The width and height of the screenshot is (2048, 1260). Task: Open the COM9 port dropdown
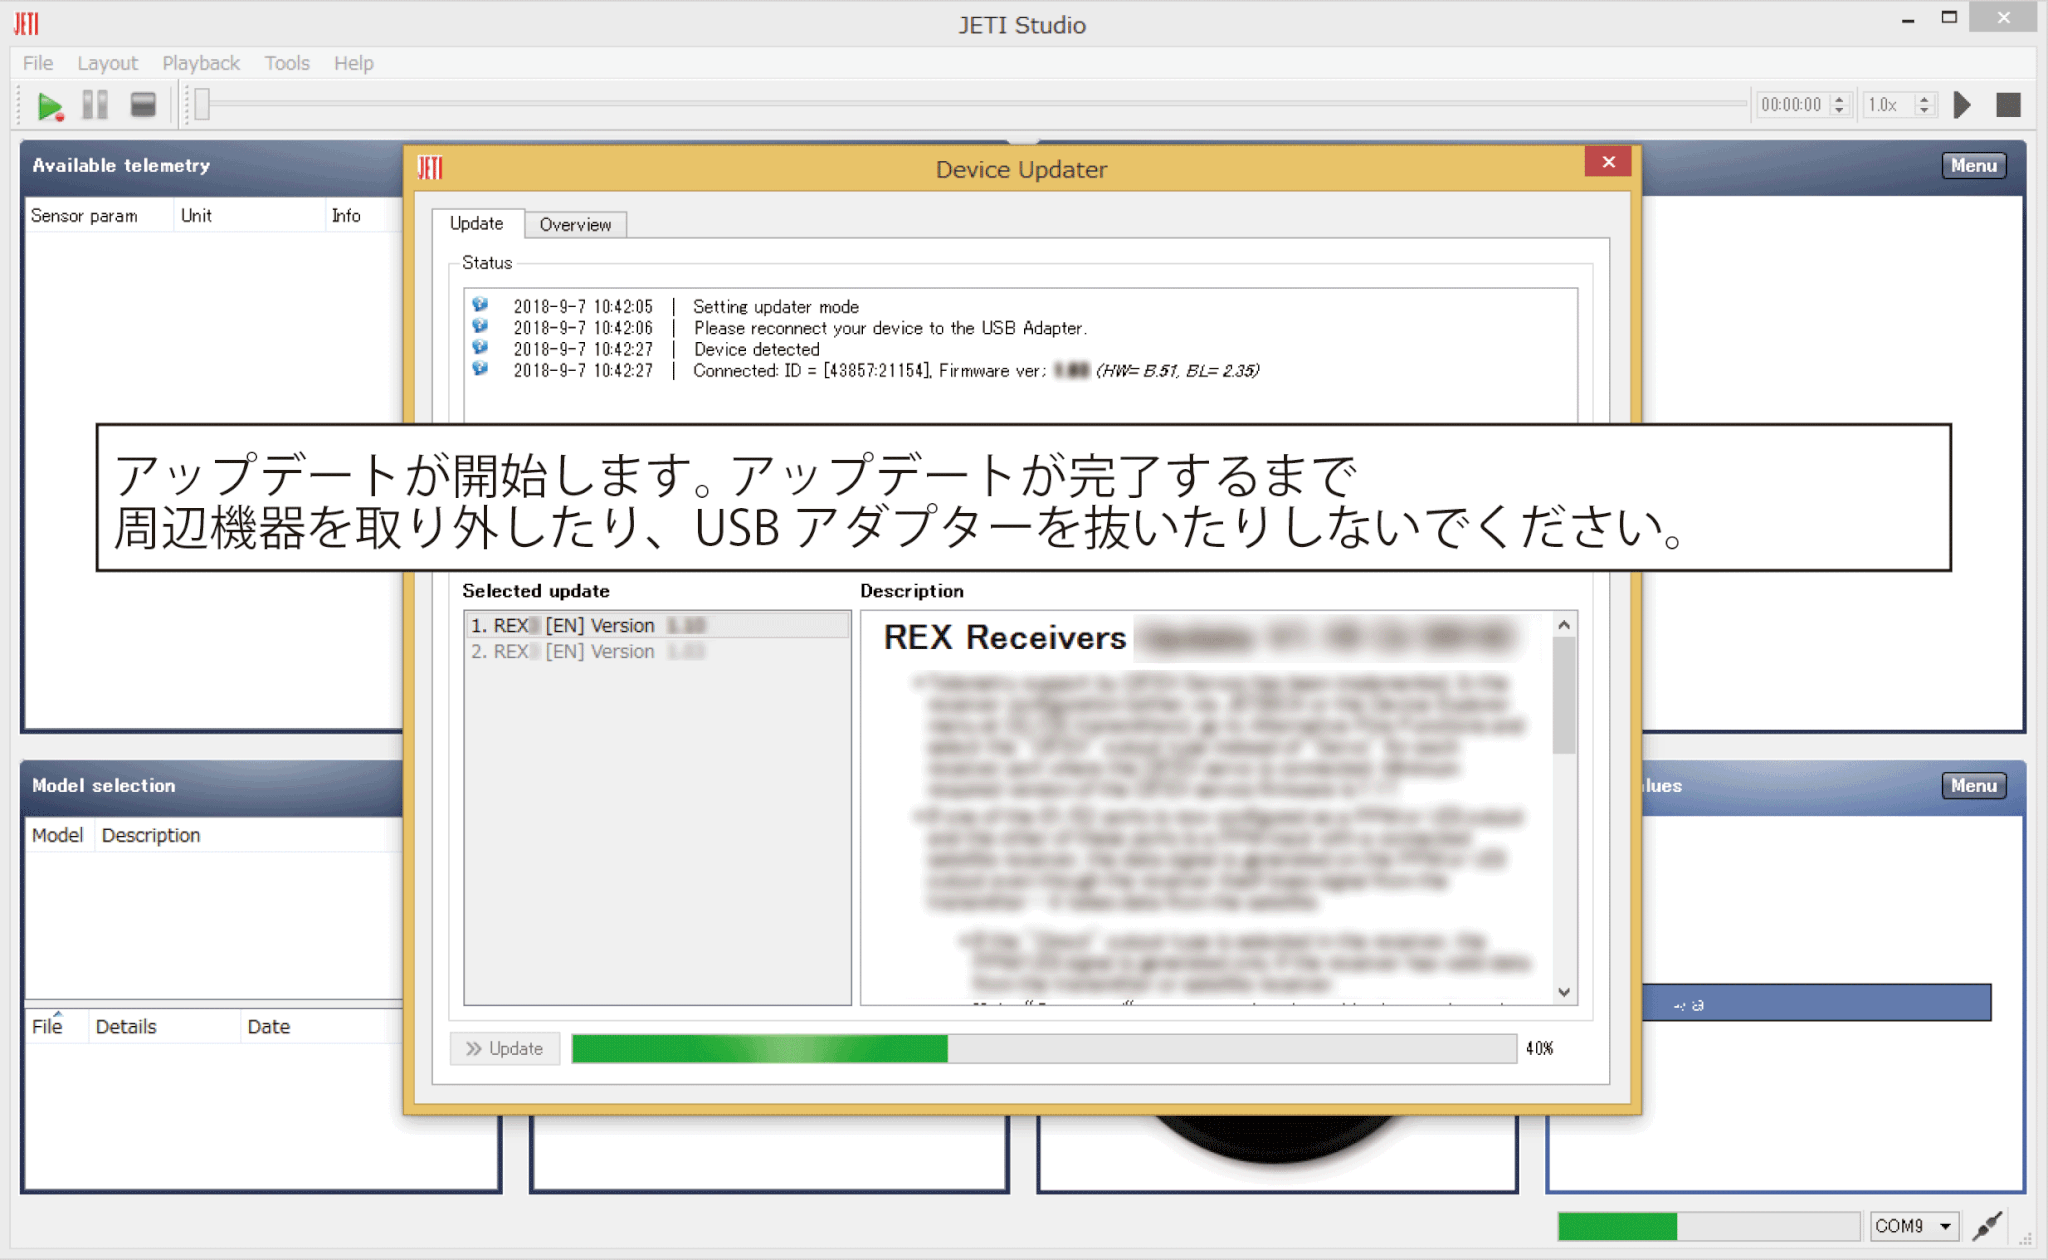(1914, 1225)
